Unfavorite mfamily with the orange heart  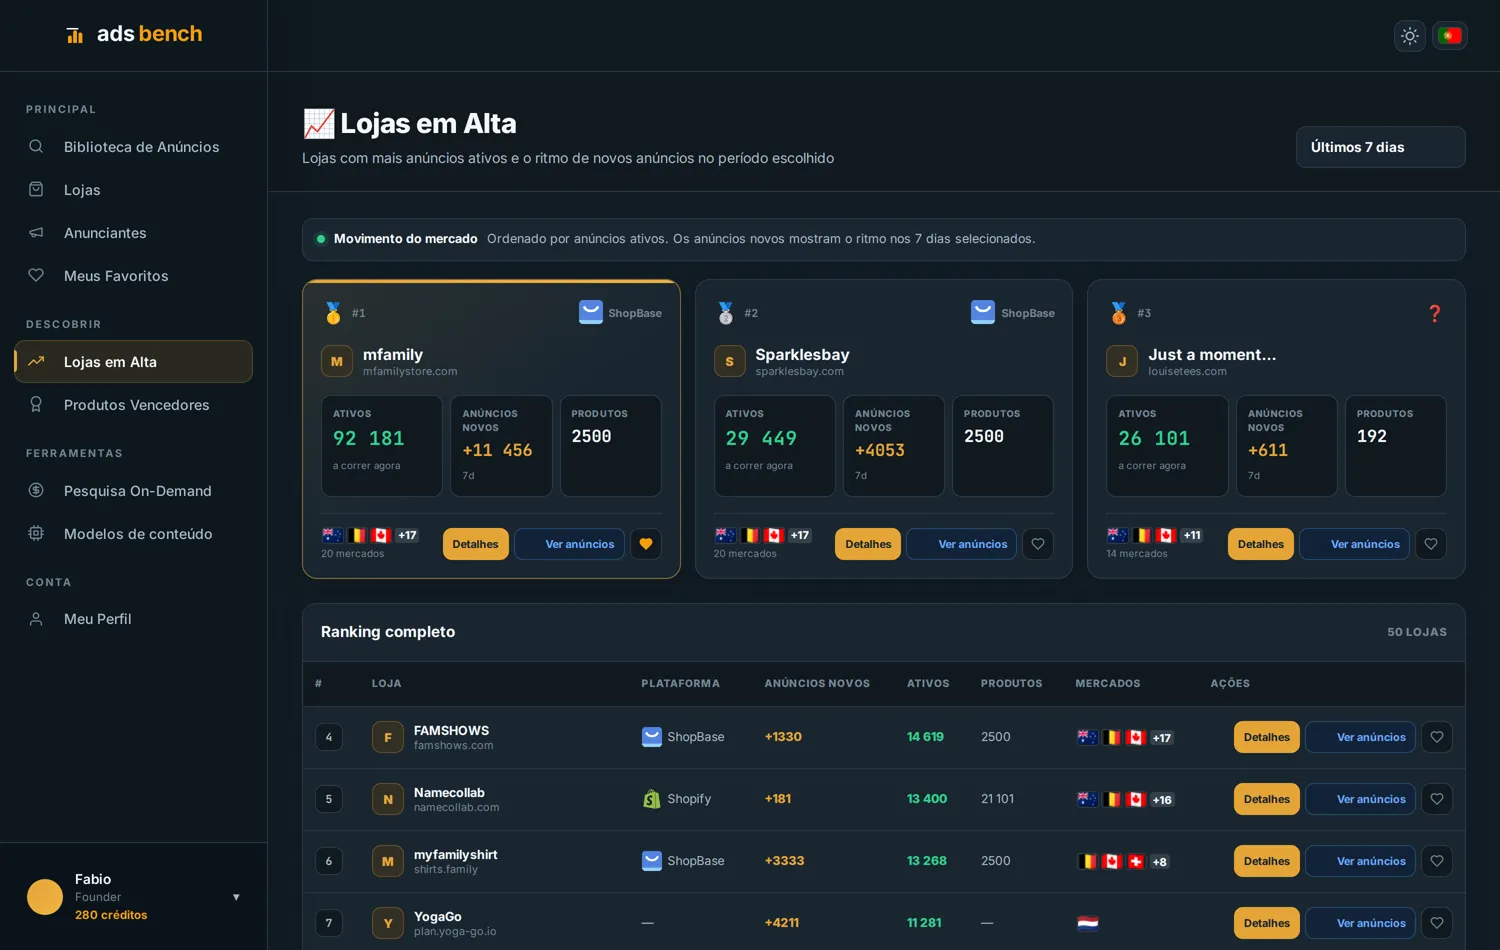click(x=646, y=544)
